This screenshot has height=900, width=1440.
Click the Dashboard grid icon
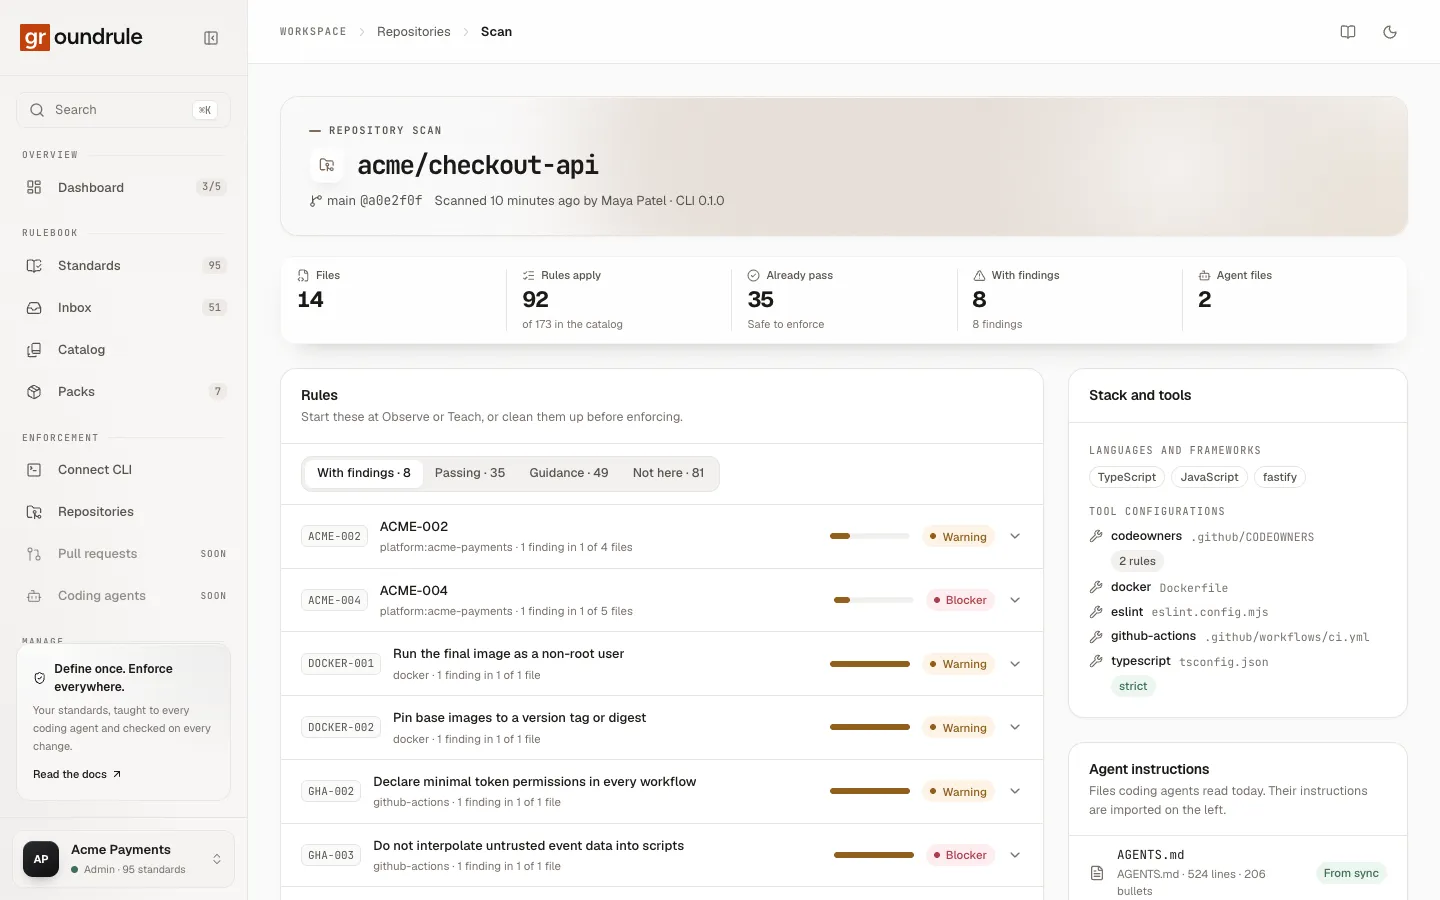34,187
